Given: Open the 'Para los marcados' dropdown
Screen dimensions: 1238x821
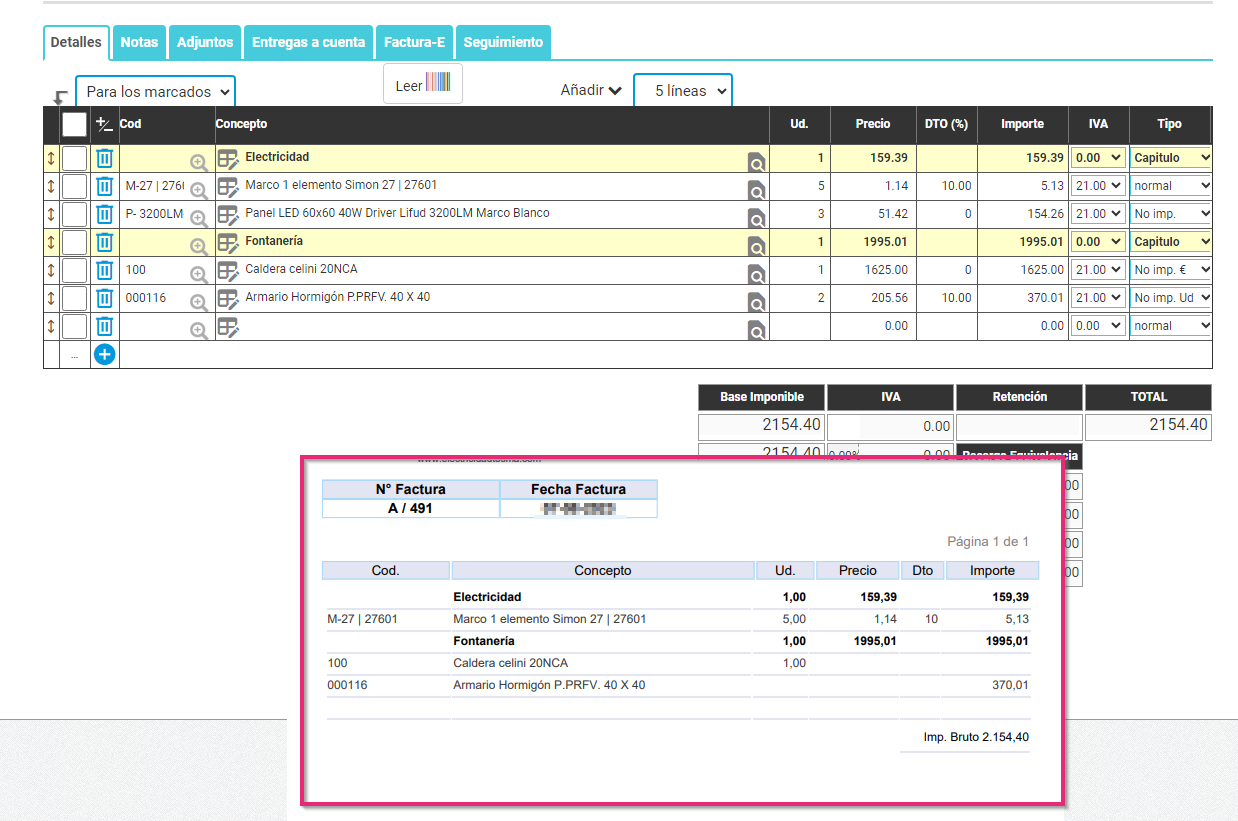Looking at the screenshot, I should [155, 90].
